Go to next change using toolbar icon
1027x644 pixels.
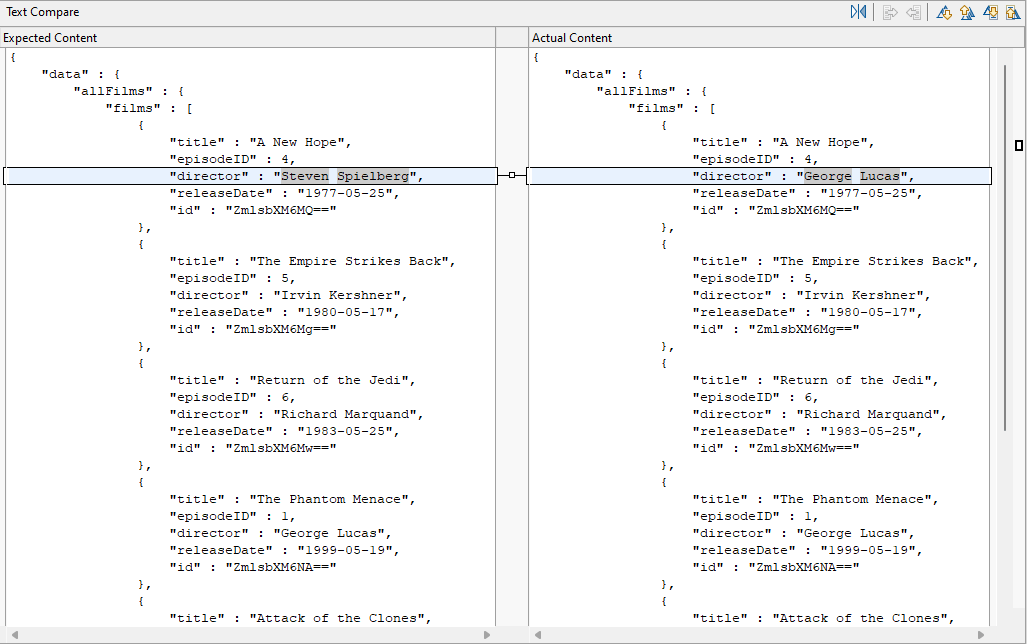tap(990, 12)
